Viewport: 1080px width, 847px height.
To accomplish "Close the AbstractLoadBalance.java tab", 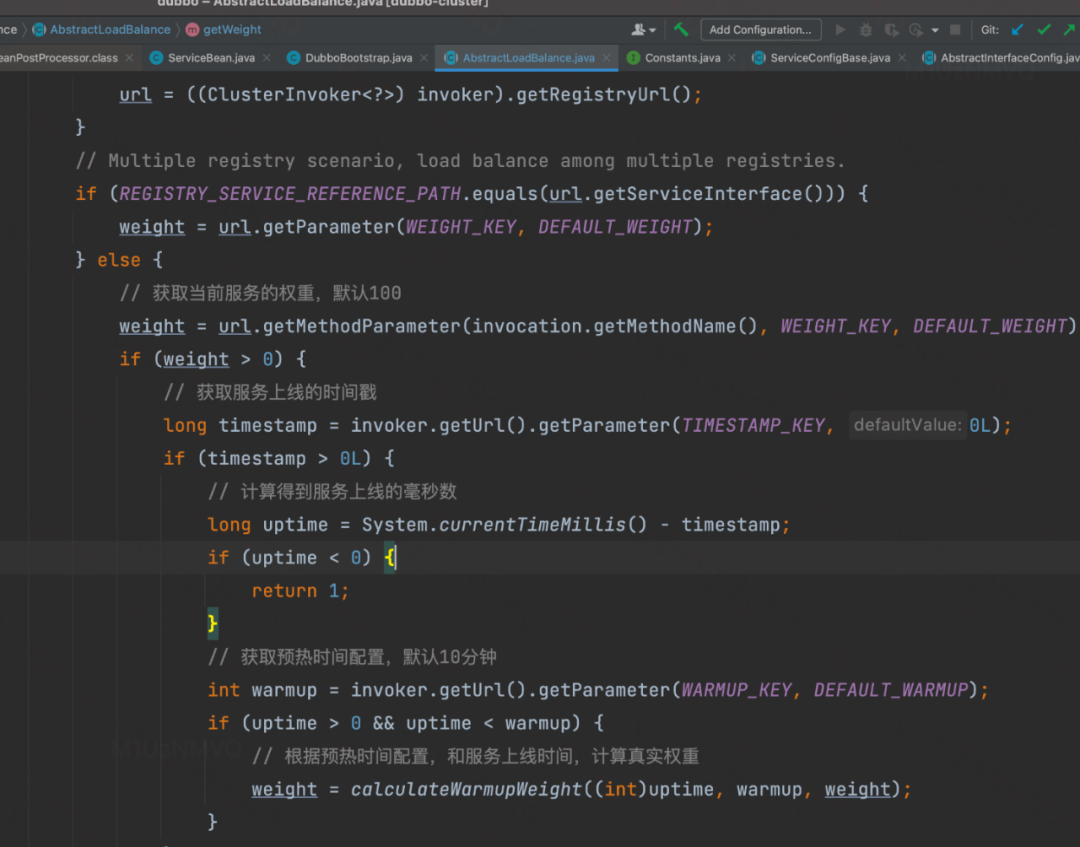I will point(606,58).
